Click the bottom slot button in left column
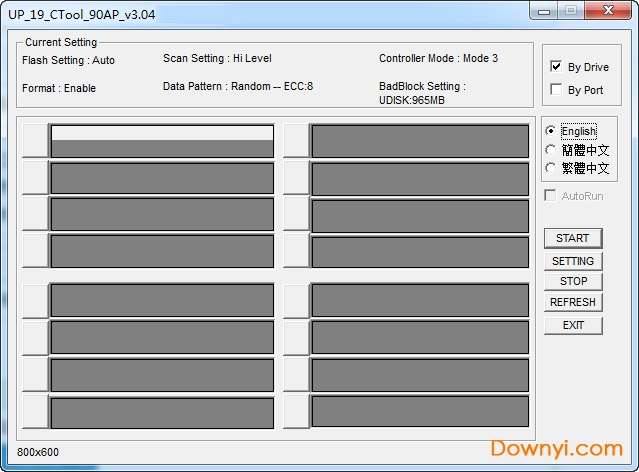Screen dimensions: 639x472 tap(35, 411)
